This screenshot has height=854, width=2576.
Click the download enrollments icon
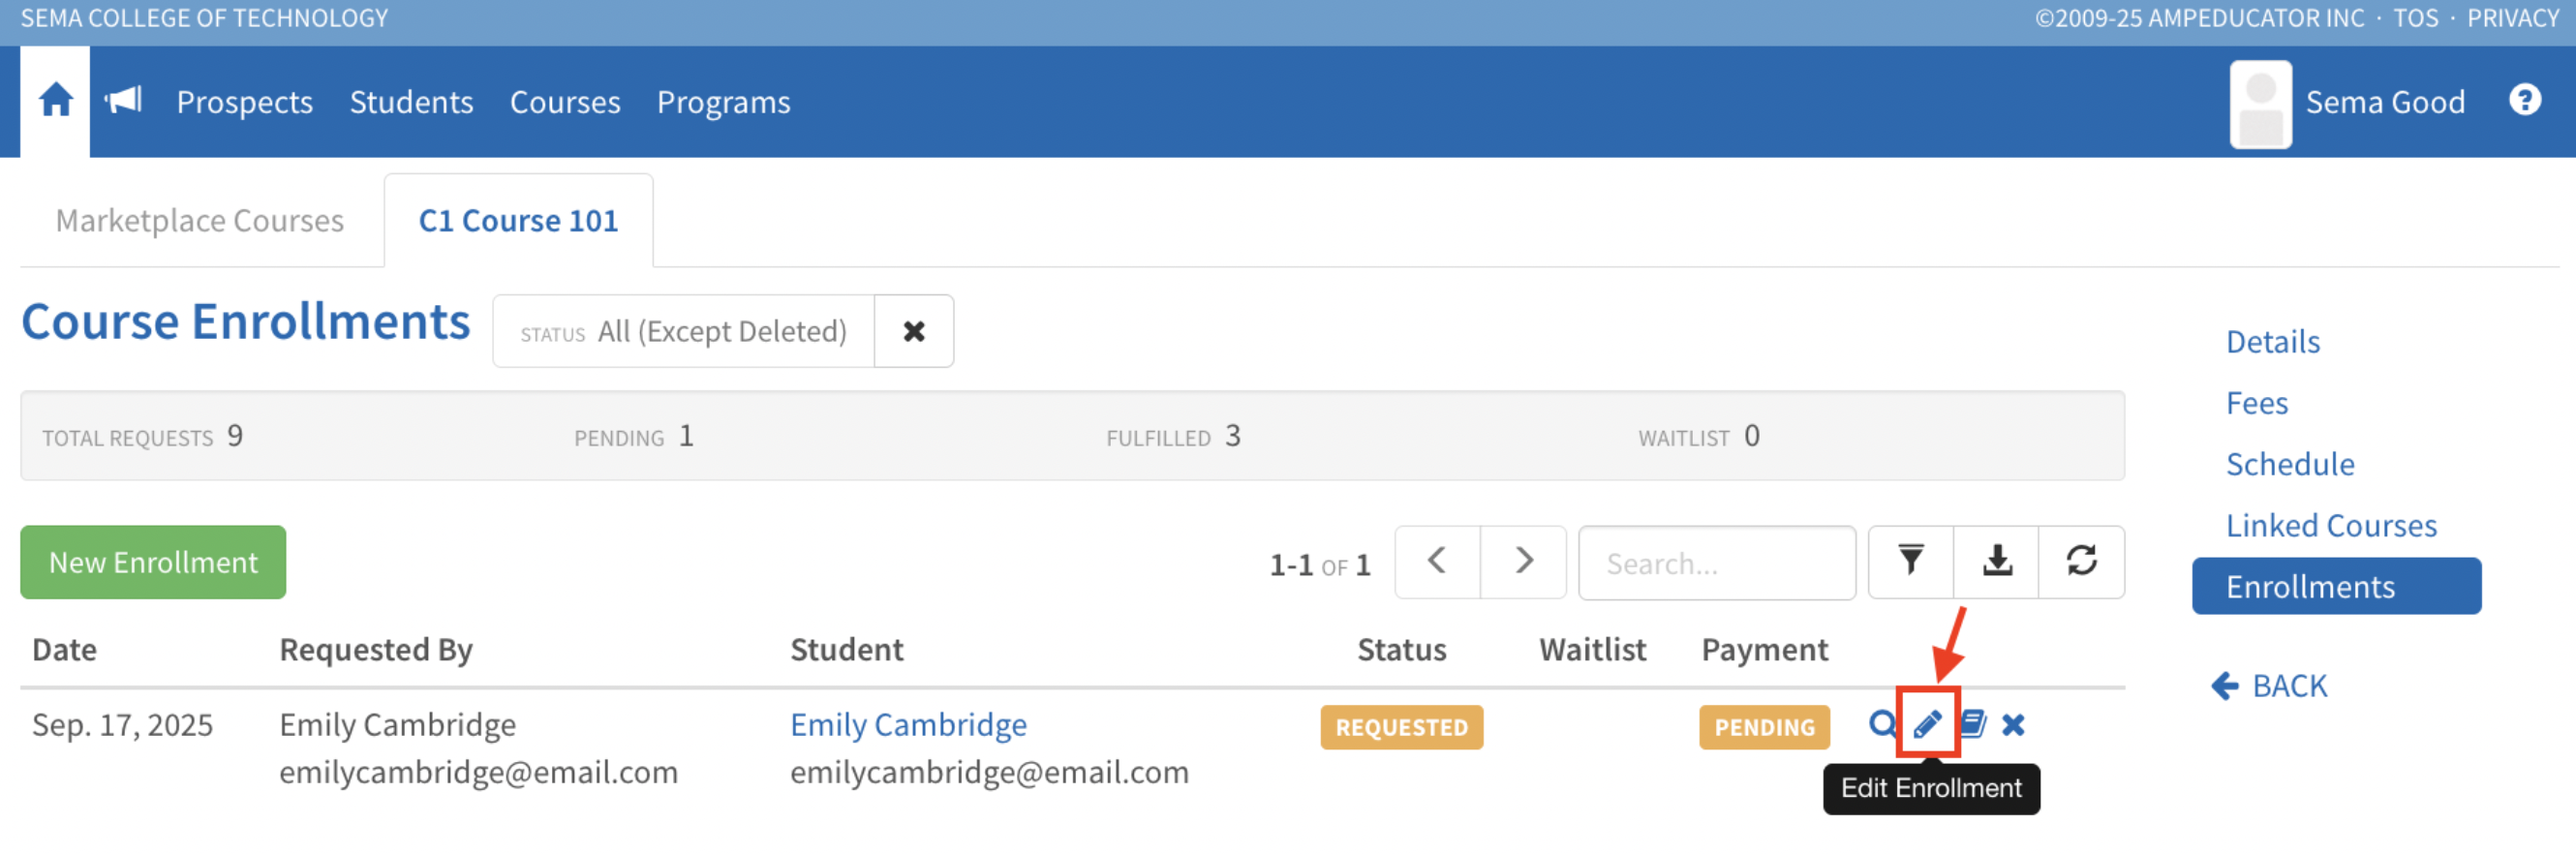pos(1996,562)
